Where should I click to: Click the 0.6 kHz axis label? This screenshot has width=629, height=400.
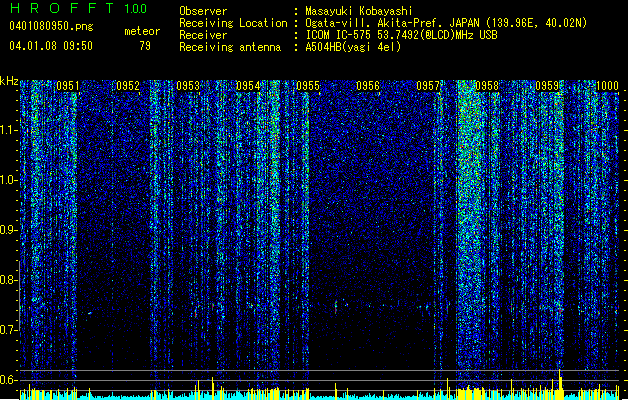point(8,380)
